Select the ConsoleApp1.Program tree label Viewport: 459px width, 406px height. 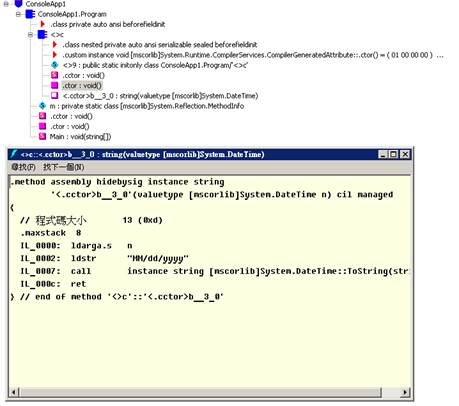72,14
